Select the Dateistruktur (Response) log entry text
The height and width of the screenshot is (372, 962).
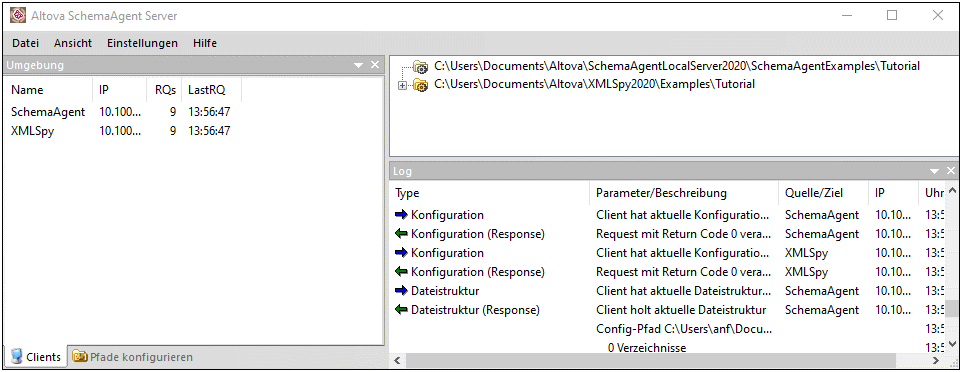coord(475,310)
